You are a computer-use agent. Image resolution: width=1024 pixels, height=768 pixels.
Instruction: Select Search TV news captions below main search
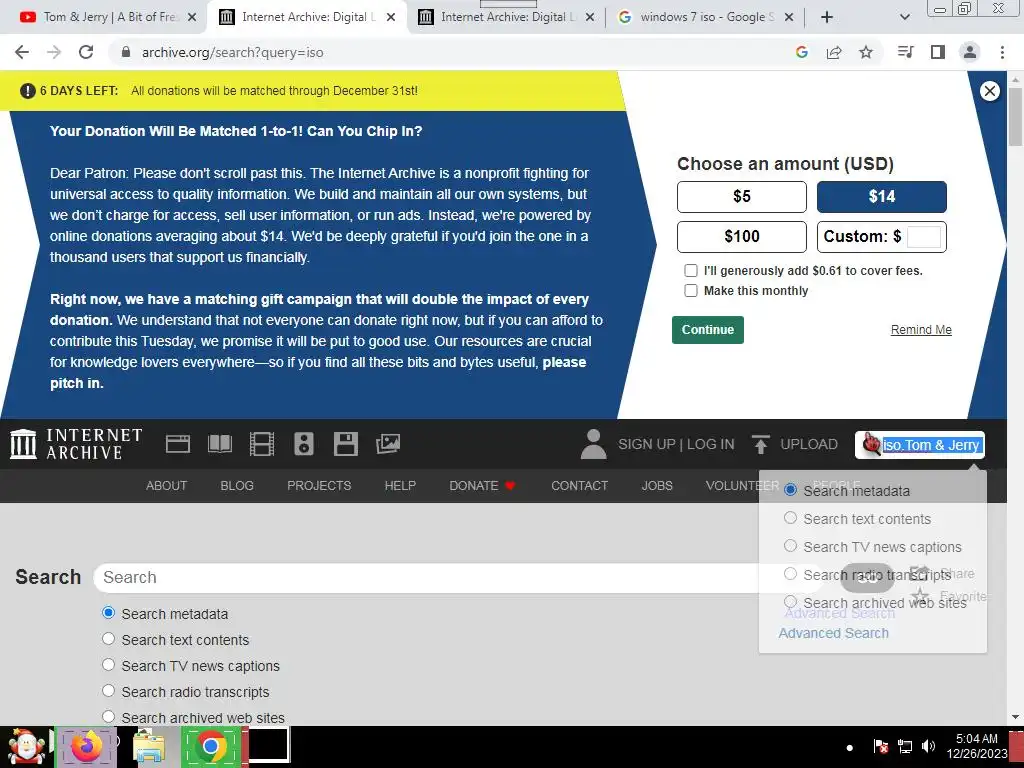click(108, 665)
